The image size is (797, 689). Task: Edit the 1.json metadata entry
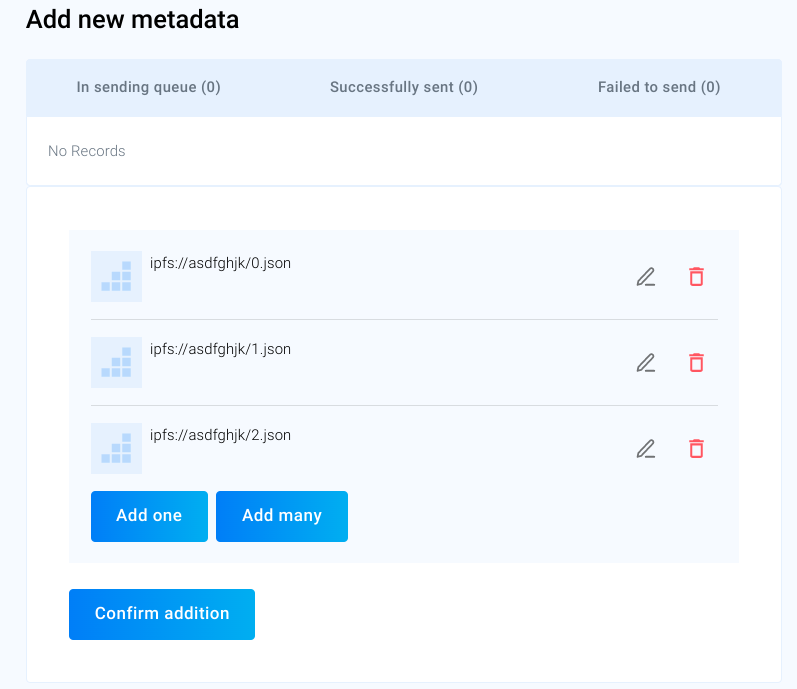tap(646, 363)
